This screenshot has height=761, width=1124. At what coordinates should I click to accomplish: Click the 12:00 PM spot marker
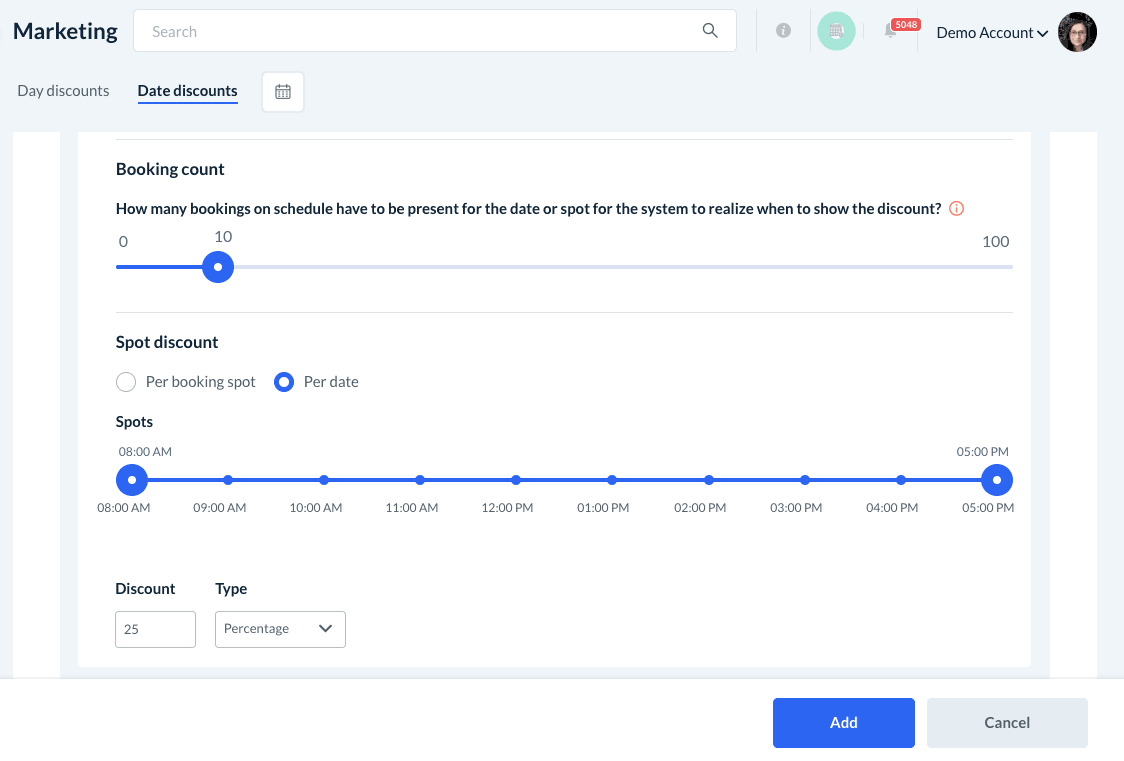(516, 480)
